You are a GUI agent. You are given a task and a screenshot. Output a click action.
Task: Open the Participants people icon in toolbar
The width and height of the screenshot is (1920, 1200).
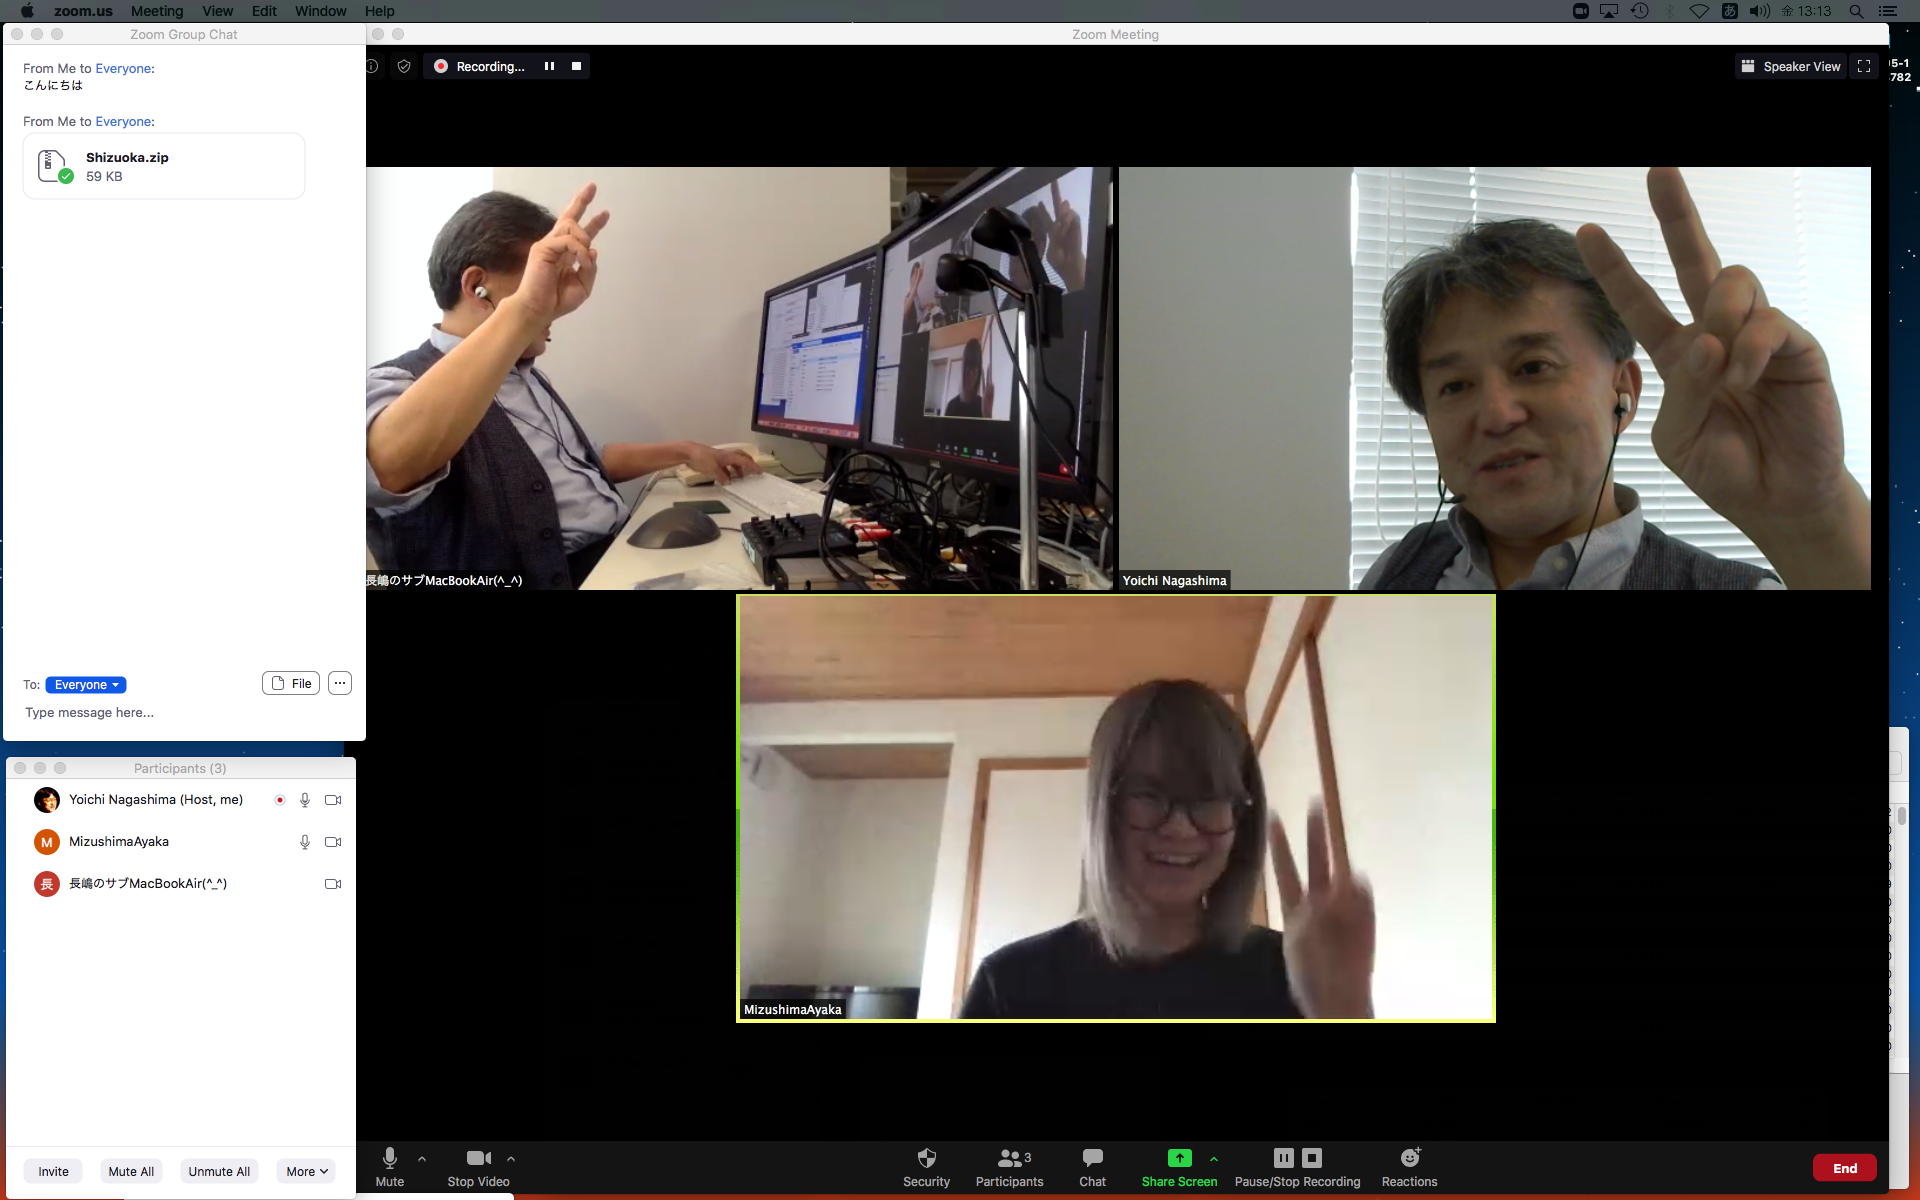pos(1009,1158)
